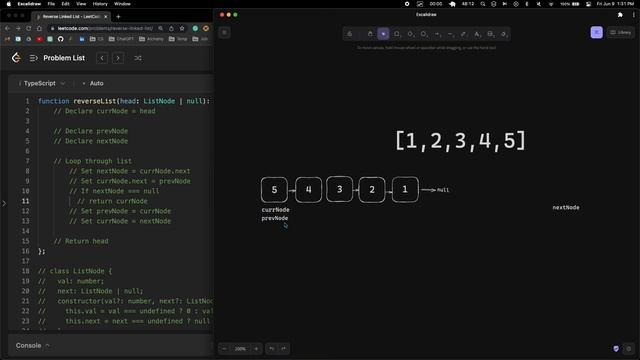Reload the LeetCode page
Screen dimensions: 640x360
click(29, 29)
